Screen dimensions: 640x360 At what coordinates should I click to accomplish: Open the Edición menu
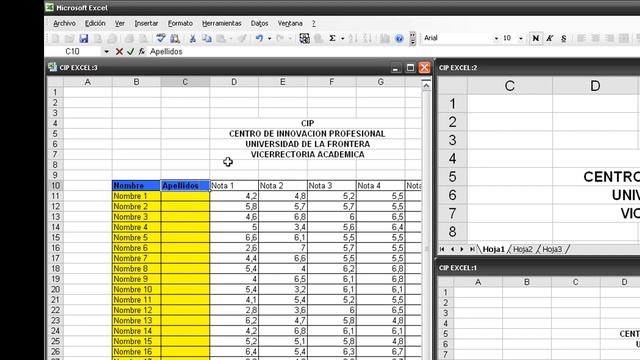(95, 23)
